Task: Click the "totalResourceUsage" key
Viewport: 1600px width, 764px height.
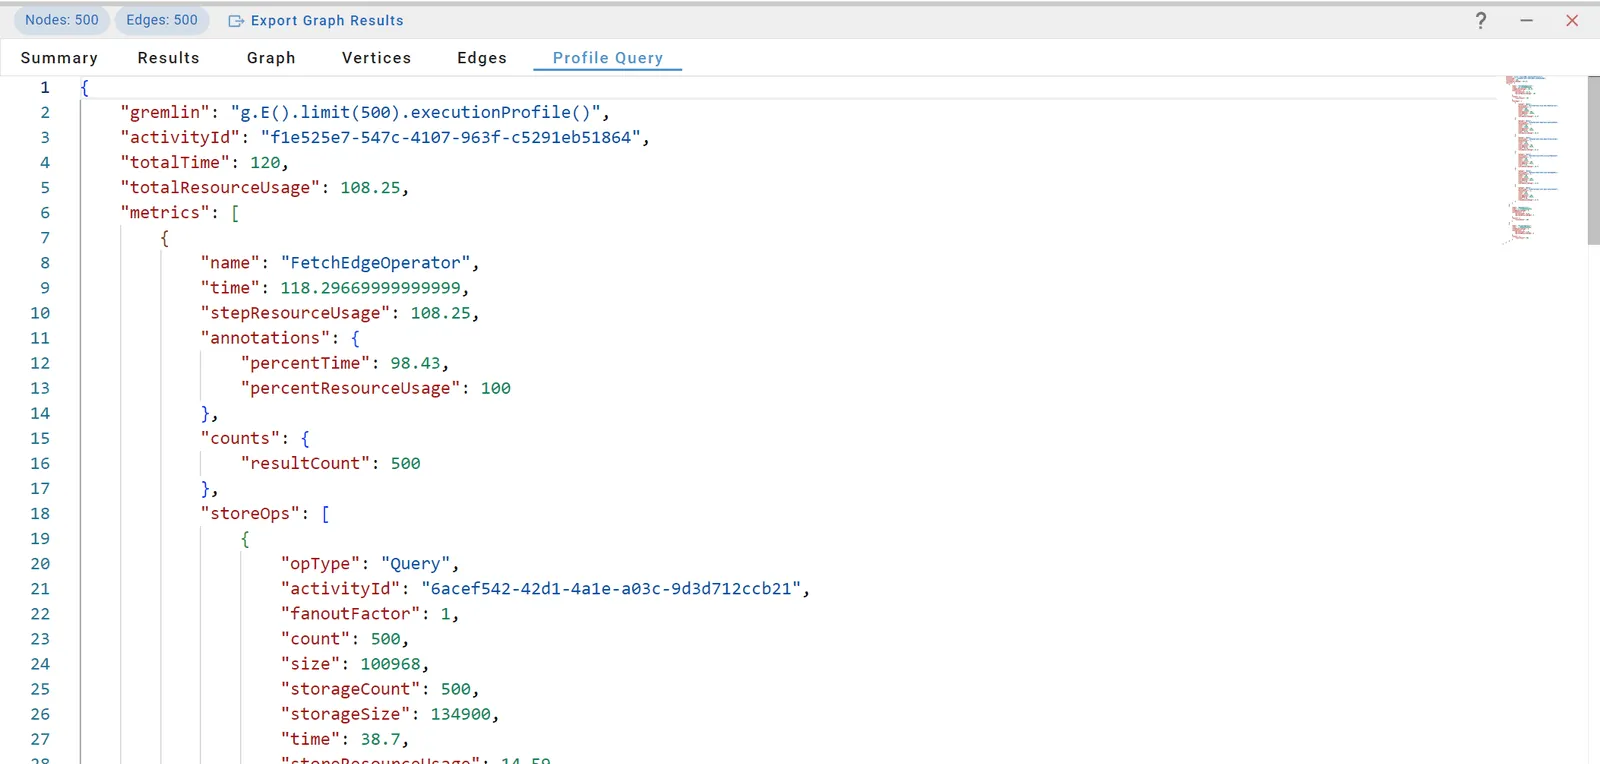Action: click(220, 187)
